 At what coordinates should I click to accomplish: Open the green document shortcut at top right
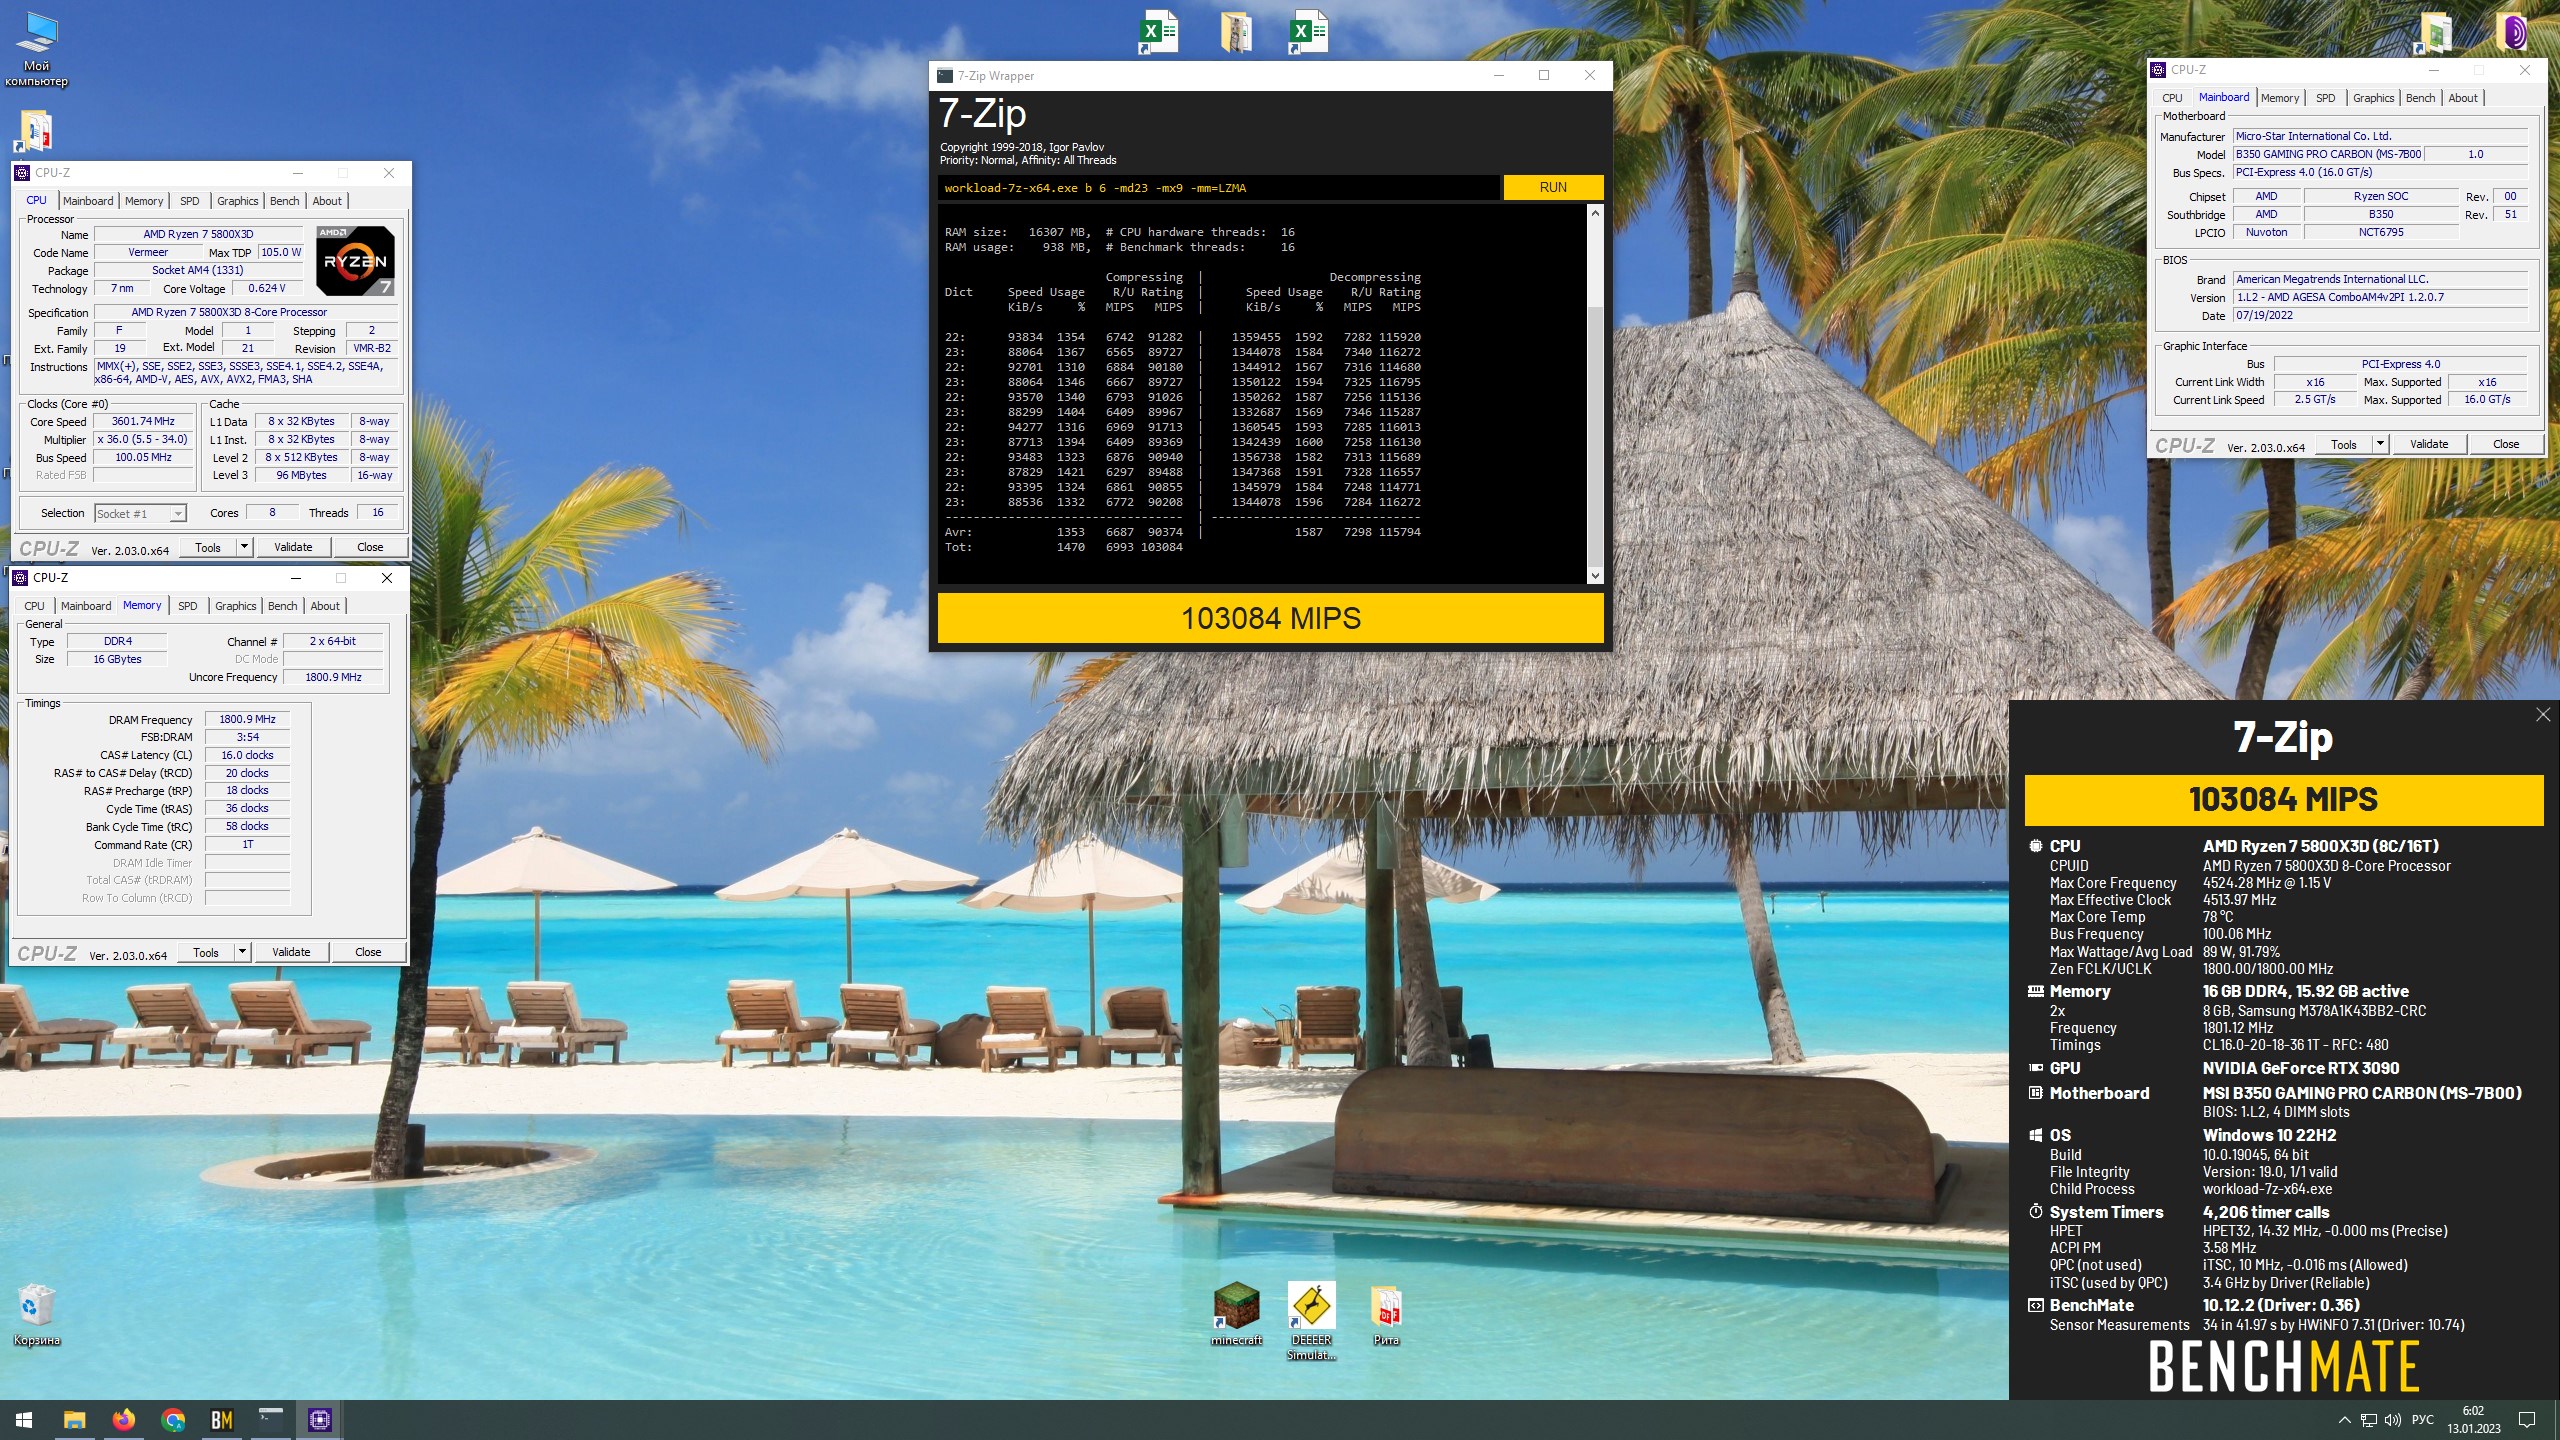2434,33
